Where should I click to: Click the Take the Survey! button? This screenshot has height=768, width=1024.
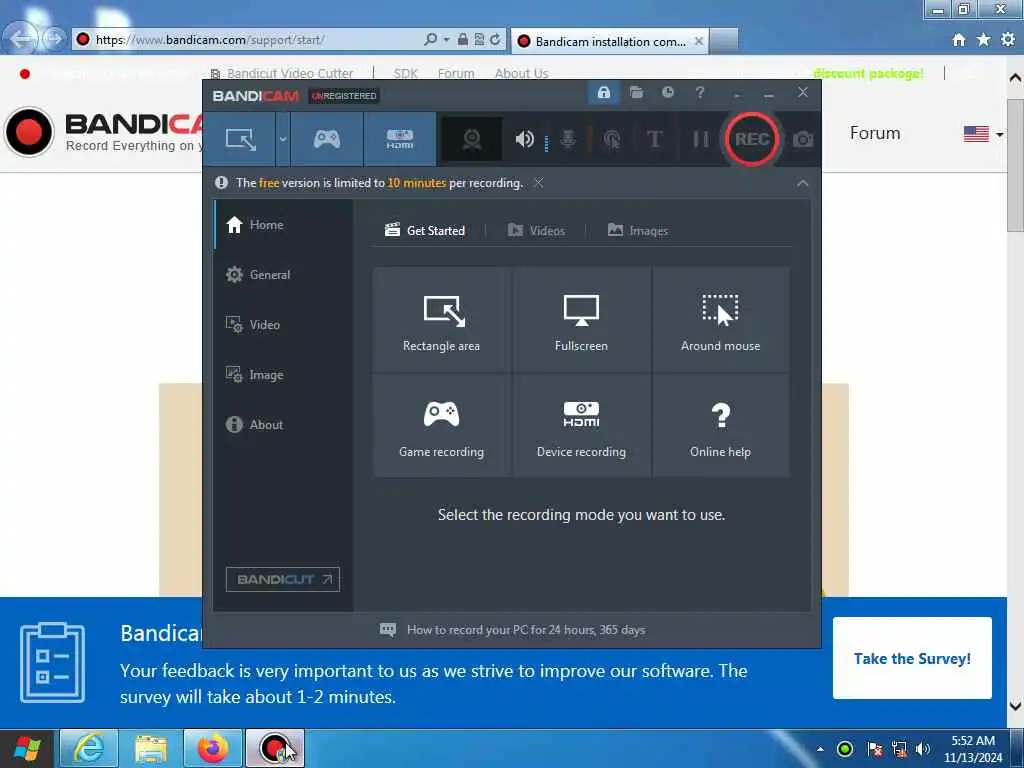pyautogui.click(x=912, y=658)
